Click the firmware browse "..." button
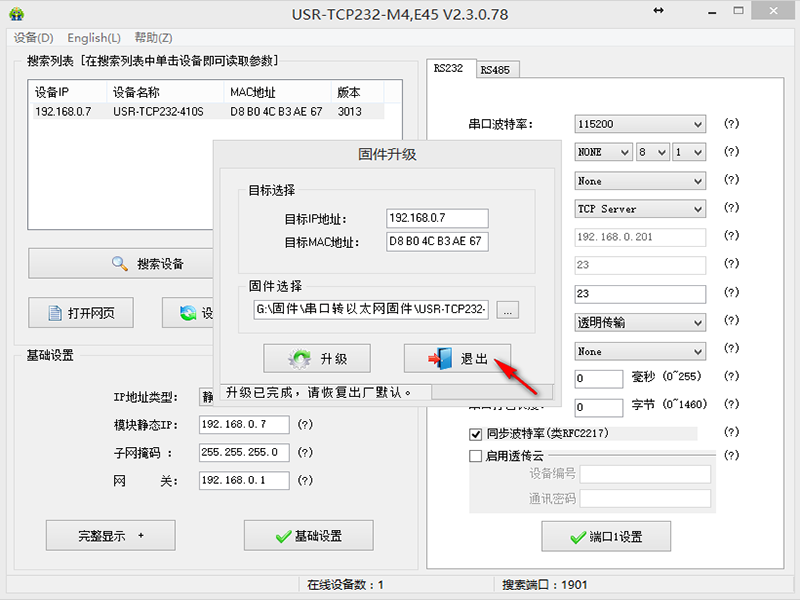This screenshot has width=800, height=600. click(508, 310)
